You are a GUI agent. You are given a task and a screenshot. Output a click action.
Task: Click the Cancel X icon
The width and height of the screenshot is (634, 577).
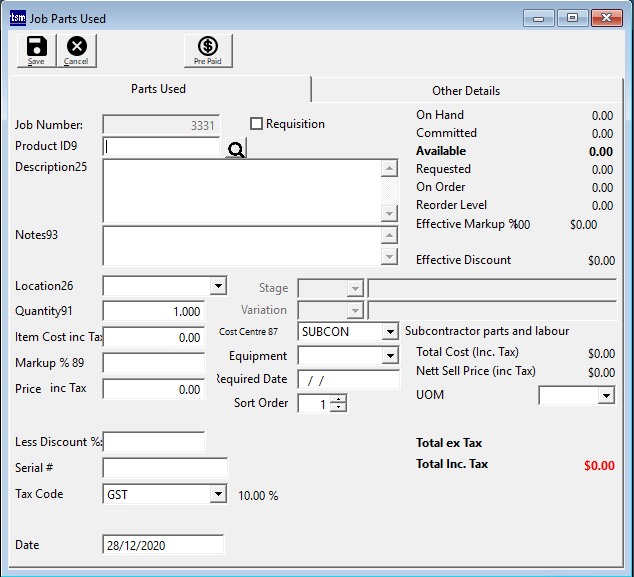(76, 49)
